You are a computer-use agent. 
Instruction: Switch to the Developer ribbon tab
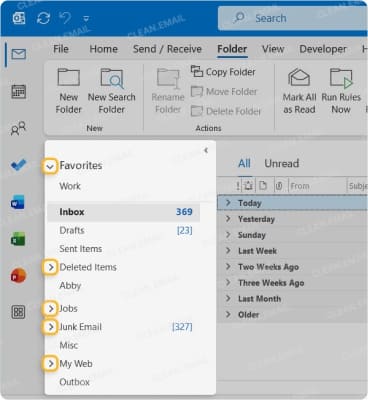tap(323, 49)
